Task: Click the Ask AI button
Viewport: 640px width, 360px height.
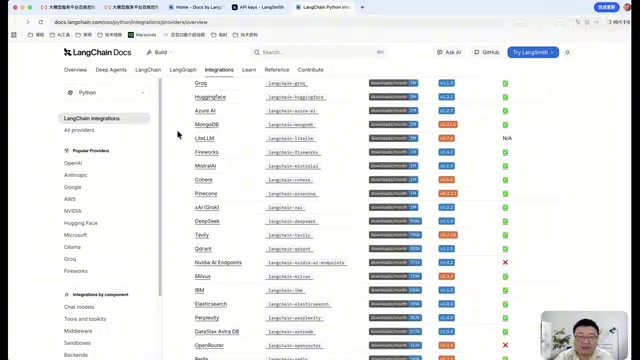Action: [449, 52]
